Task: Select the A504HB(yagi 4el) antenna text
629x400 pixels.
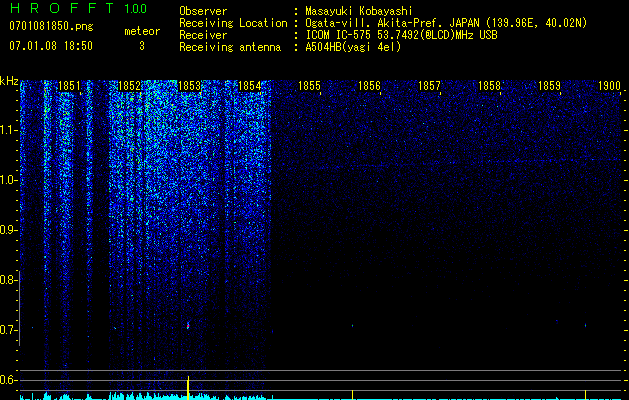Action: pyautogui.click(x=353, y=47)
